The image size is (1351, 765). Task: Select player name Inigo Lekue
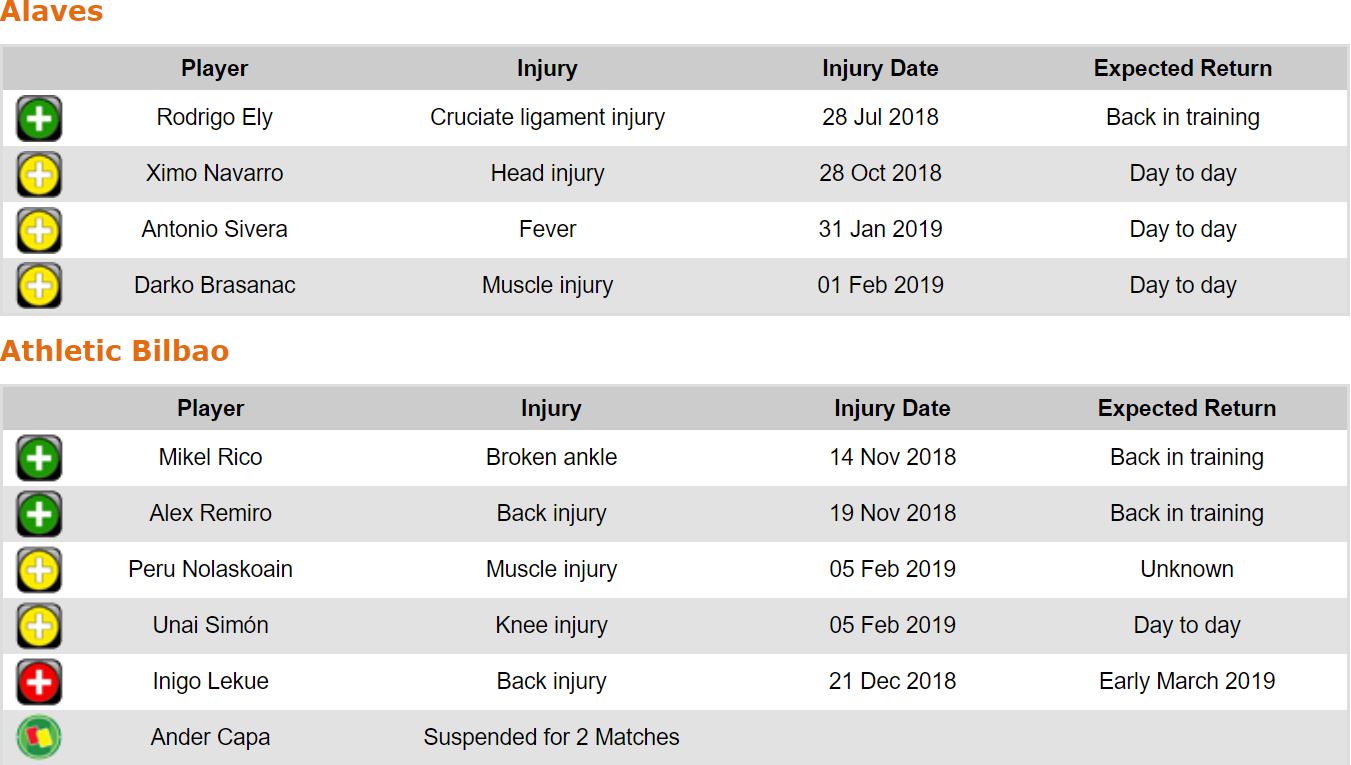[211, 681]
